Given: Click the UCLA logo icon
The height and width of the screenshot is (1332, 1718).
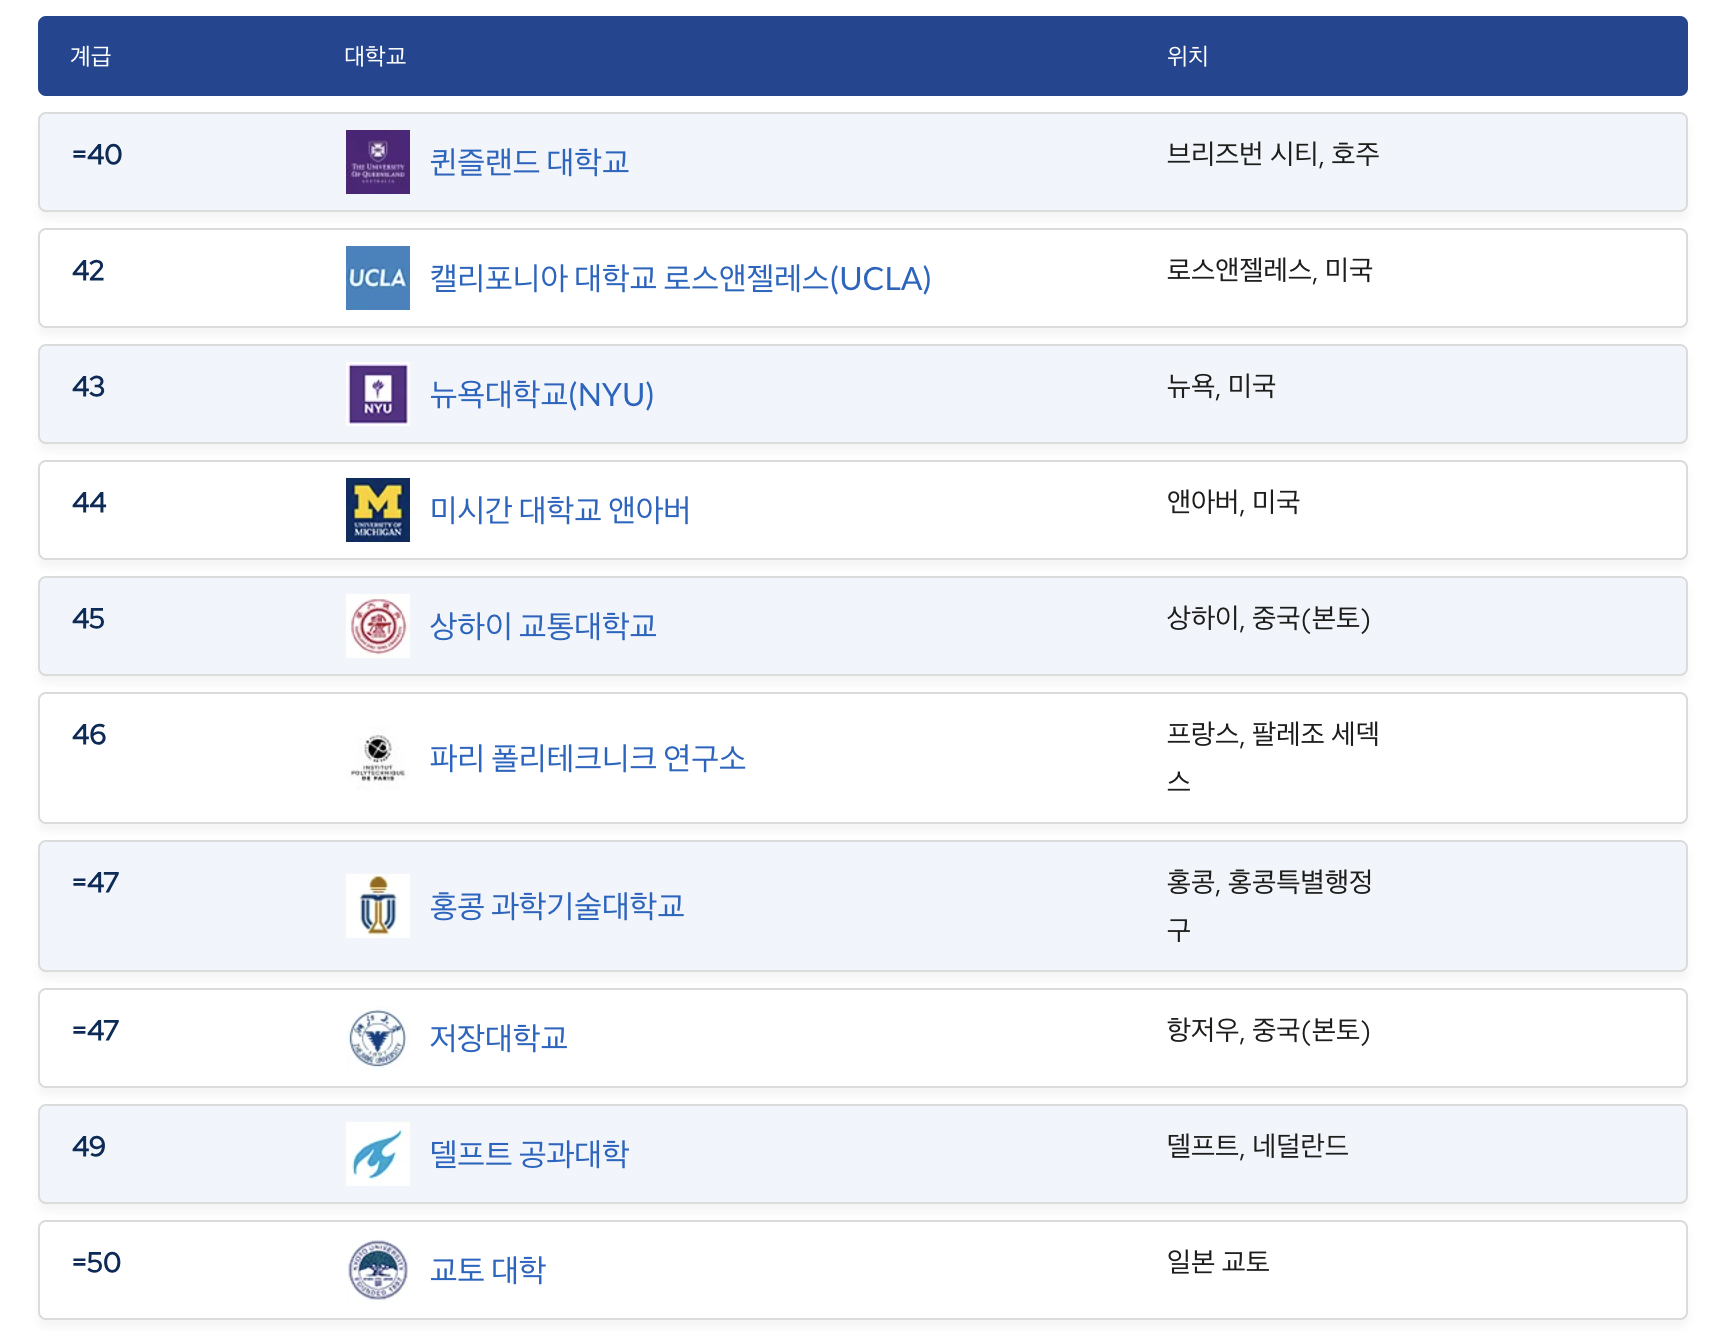Looking at the screenshot, I should click(x=377, y=278).
